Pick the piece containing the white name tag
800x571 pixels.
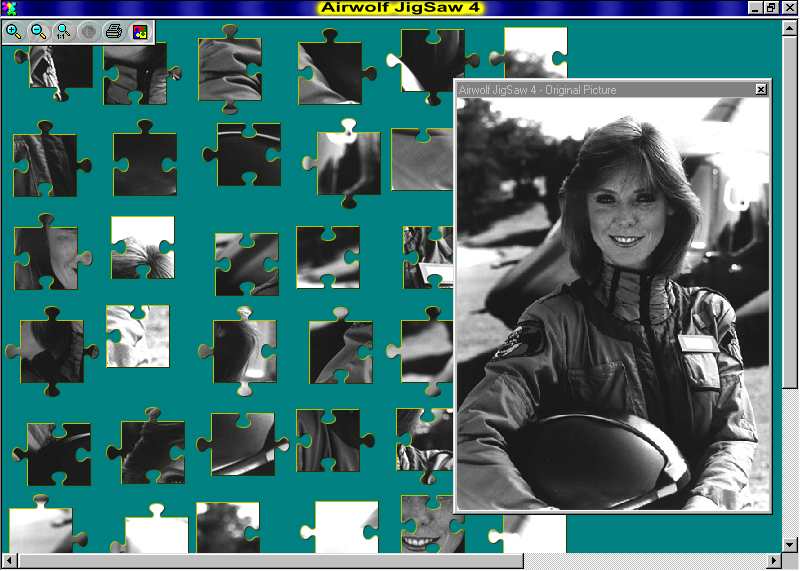(x=429, y=258)
